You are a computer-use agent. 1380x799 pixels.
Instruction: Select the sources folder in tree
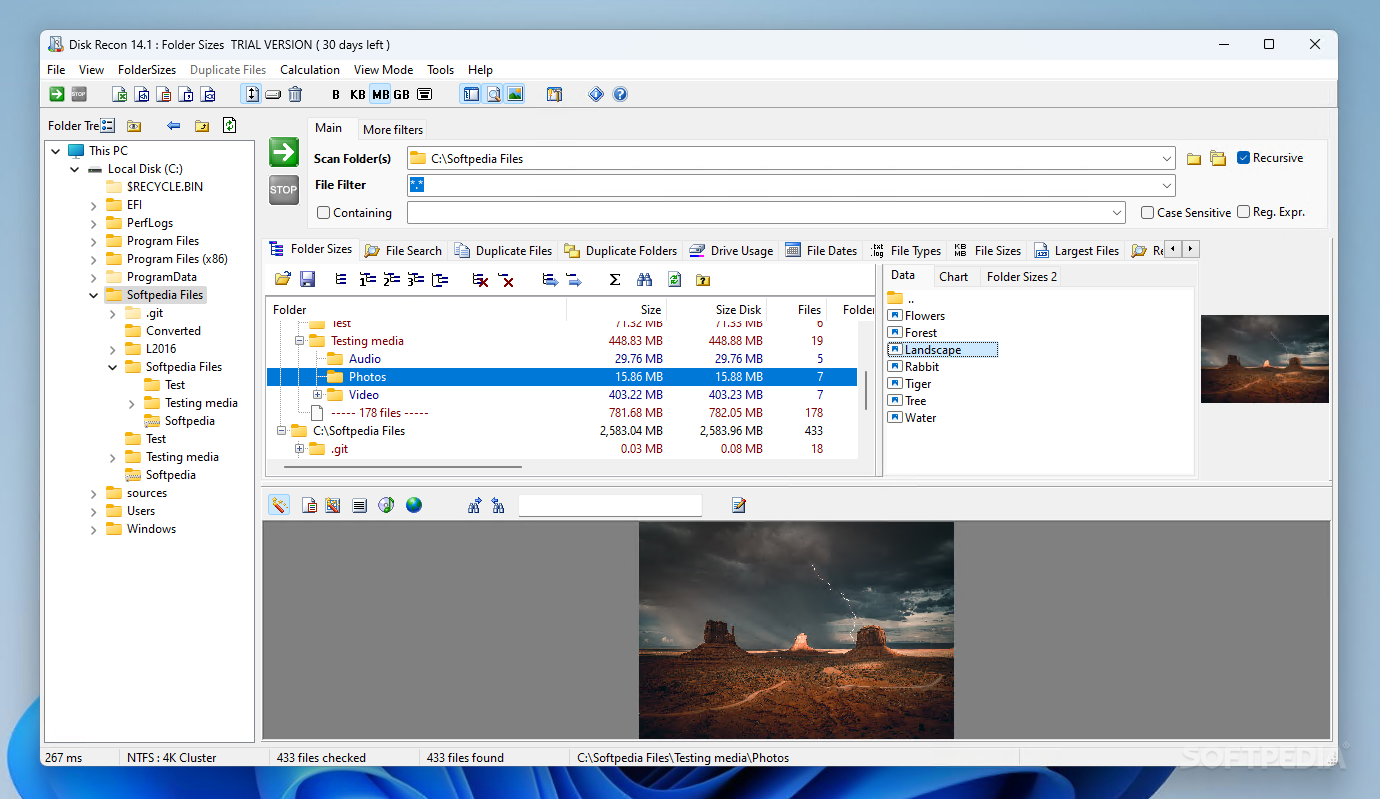(146, 493)
